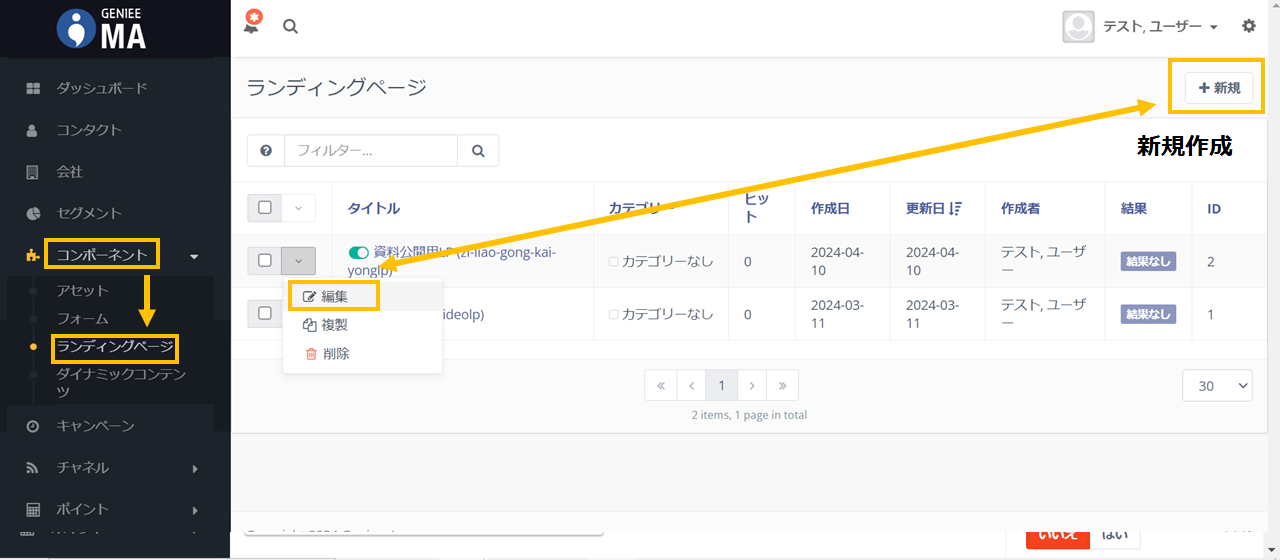
Task: Expand the ポイント menu arrow
Action: pyautogui.click(x=195, y=511)
